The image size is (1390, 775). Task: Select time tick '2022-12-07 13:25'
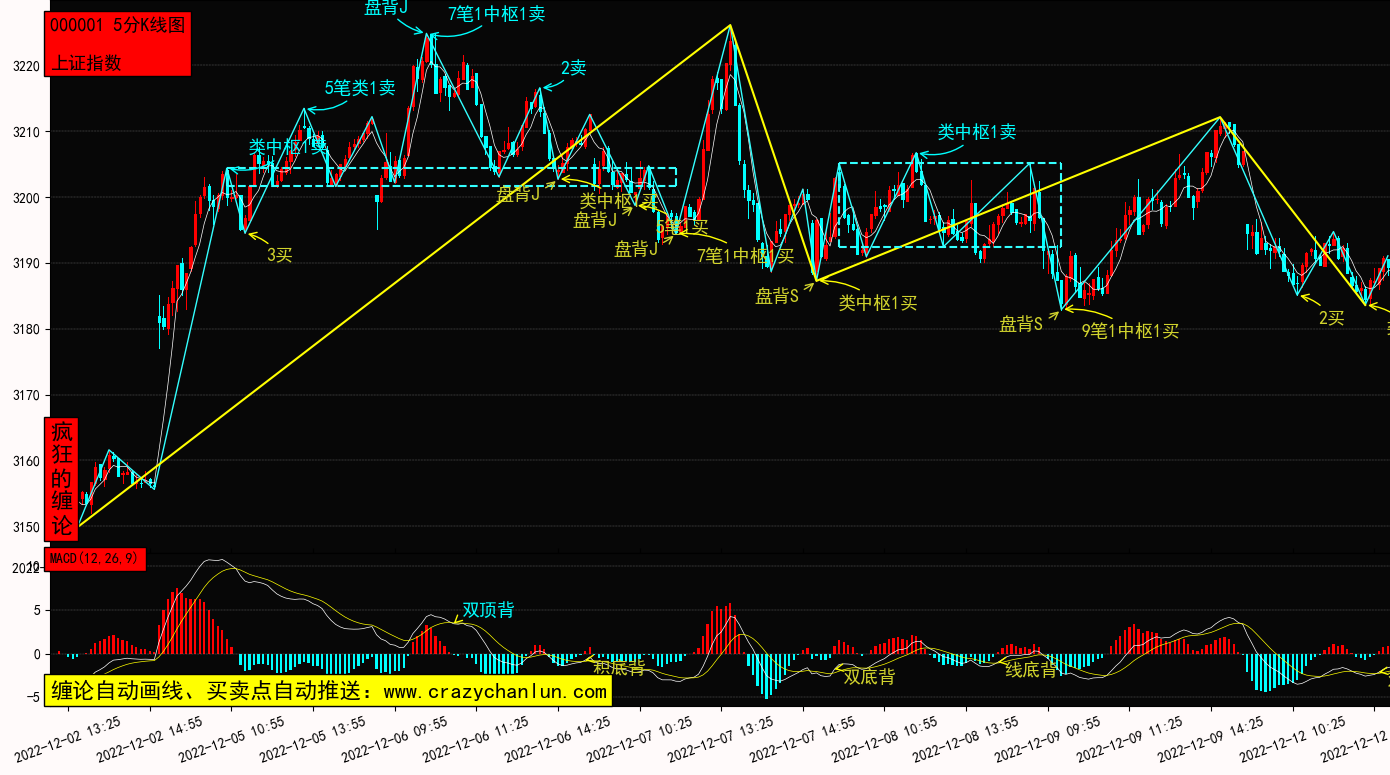coord(721,738)
